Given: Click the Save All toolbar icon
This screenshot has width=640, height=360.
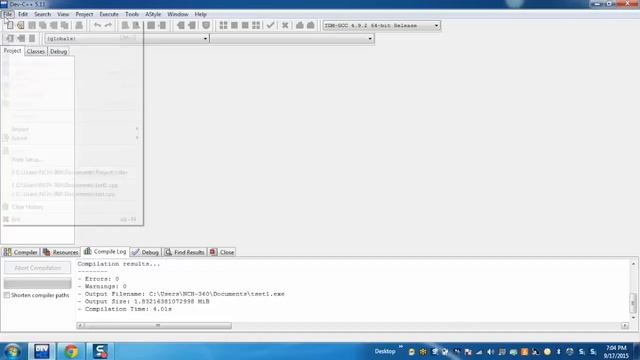Looking at the screenshot, I should pyautogui.click(x=43, y=25).
